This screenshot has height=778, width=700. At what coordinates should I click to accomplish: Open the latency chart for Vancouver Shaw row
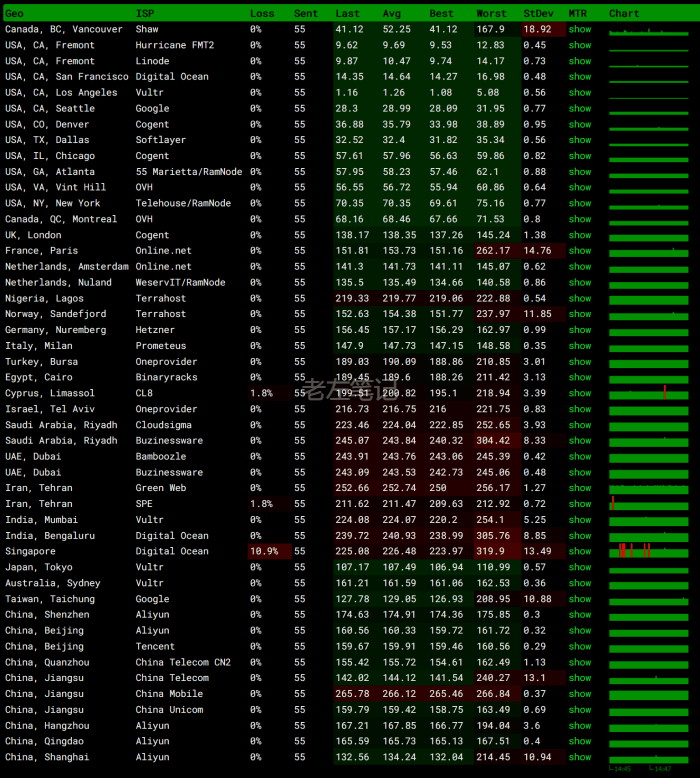click(x=648, y=31)
